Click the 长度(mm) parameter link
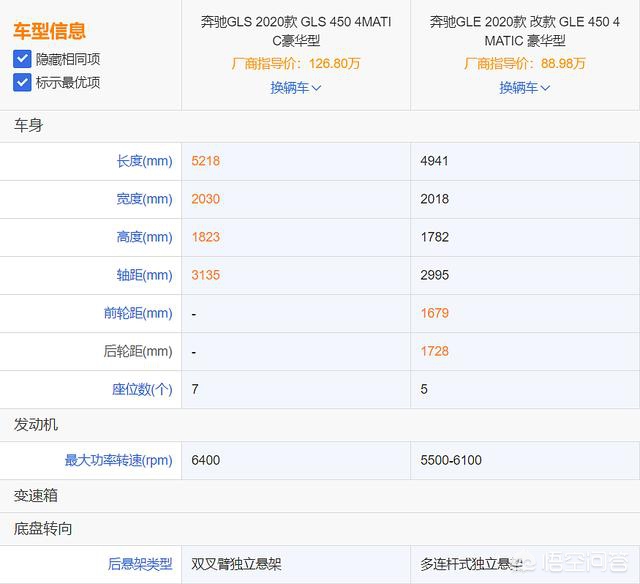The image size is (640, 584). tap(144, 161)
